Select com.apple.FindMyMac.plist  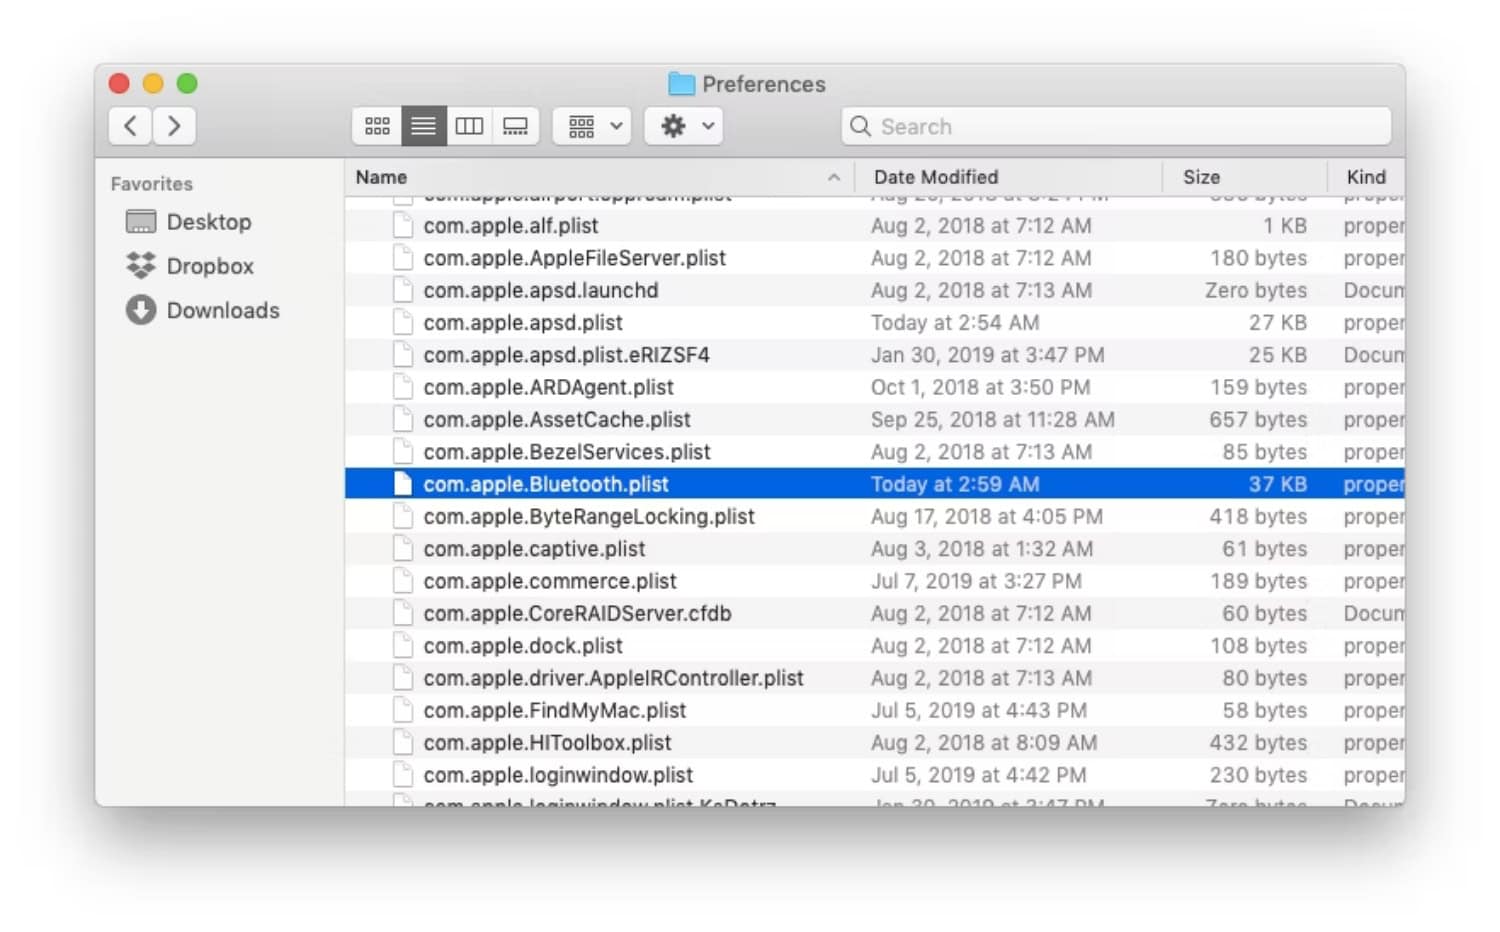tap(875, 711)
